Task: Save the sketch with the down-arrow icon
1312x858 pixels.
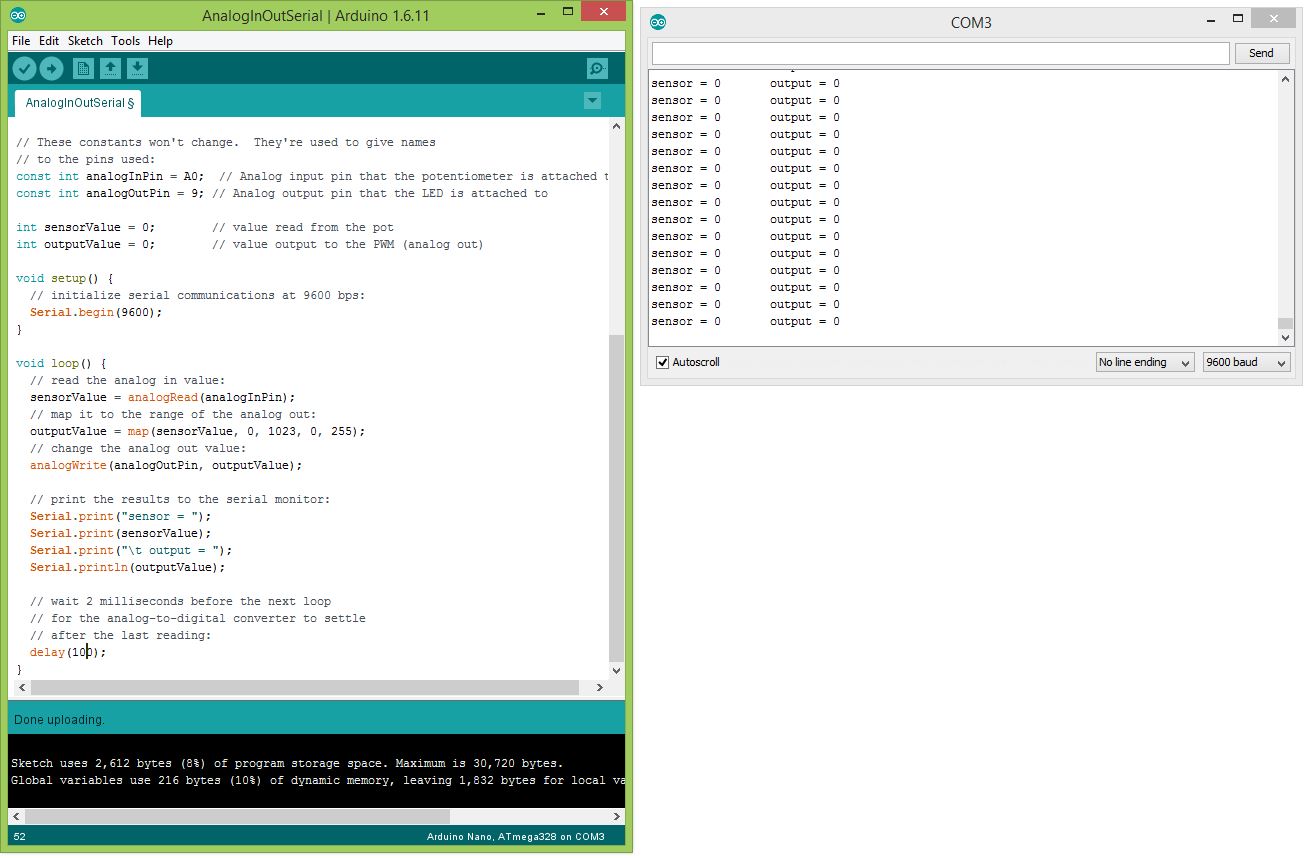Action: click(x=138, y=68)
